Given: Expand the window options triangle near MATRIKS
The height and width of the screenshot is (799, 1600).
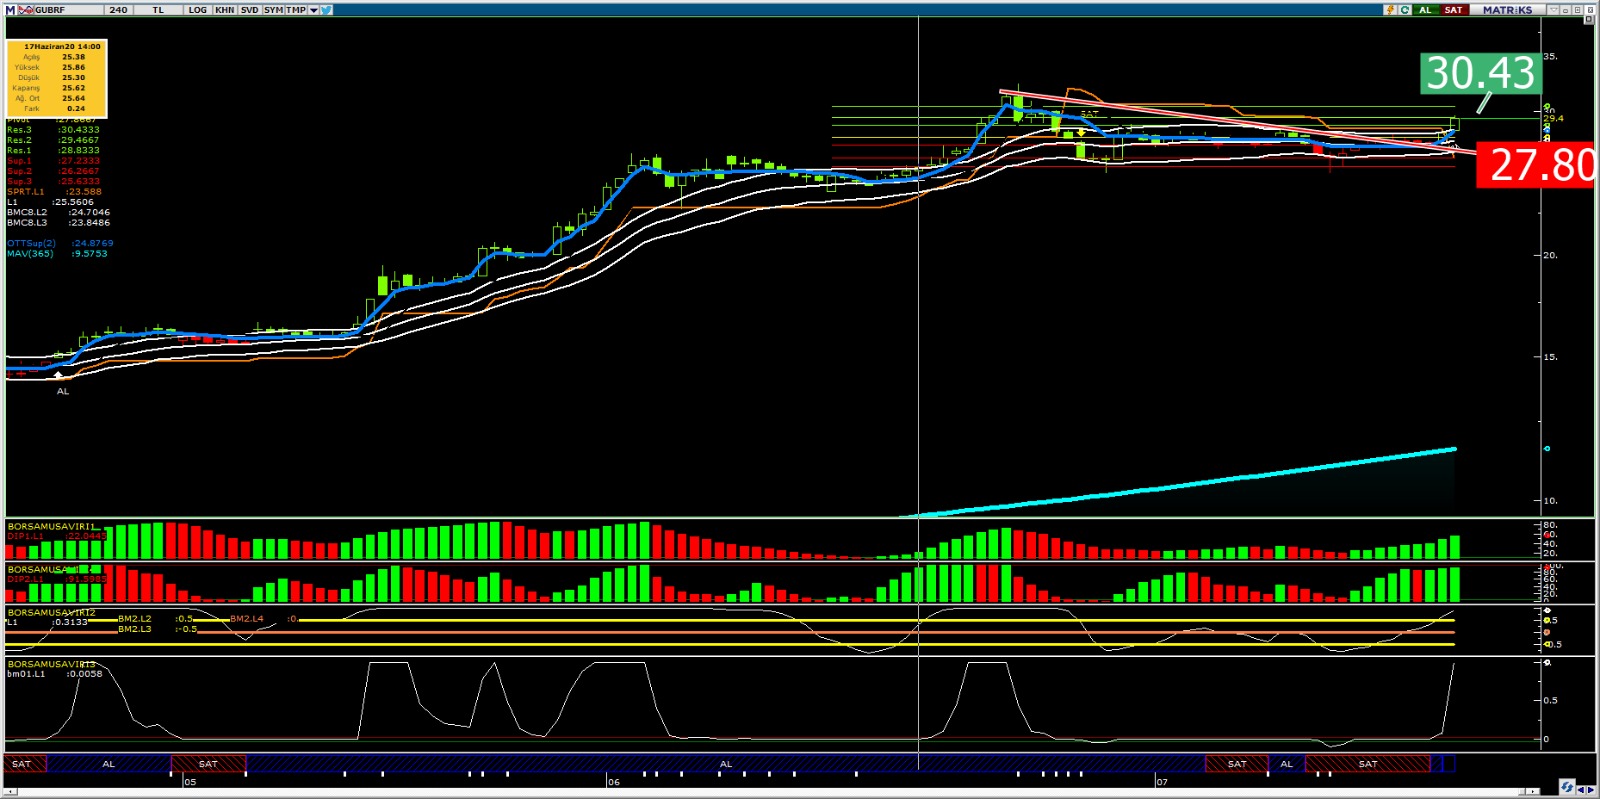Looking at the screenshot, I should pos(1553,10).
